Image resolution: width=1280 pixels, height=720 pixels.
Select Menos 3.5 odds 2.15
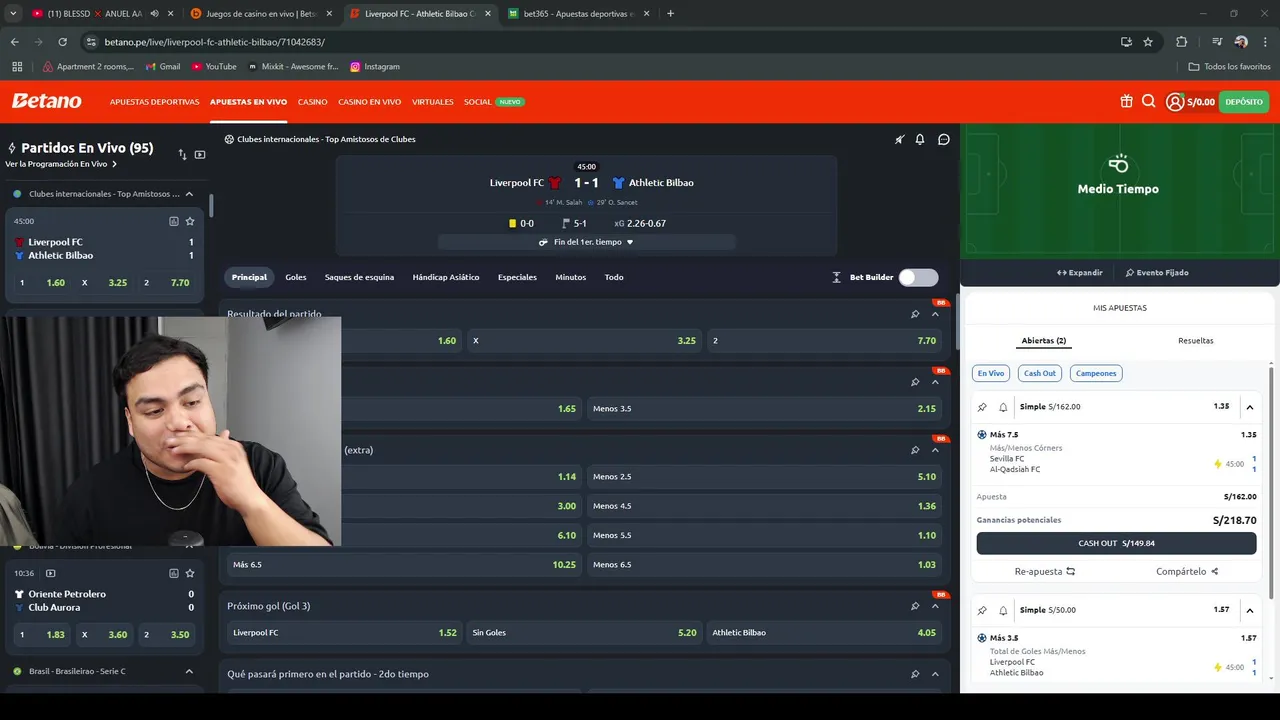pos(764,408)
